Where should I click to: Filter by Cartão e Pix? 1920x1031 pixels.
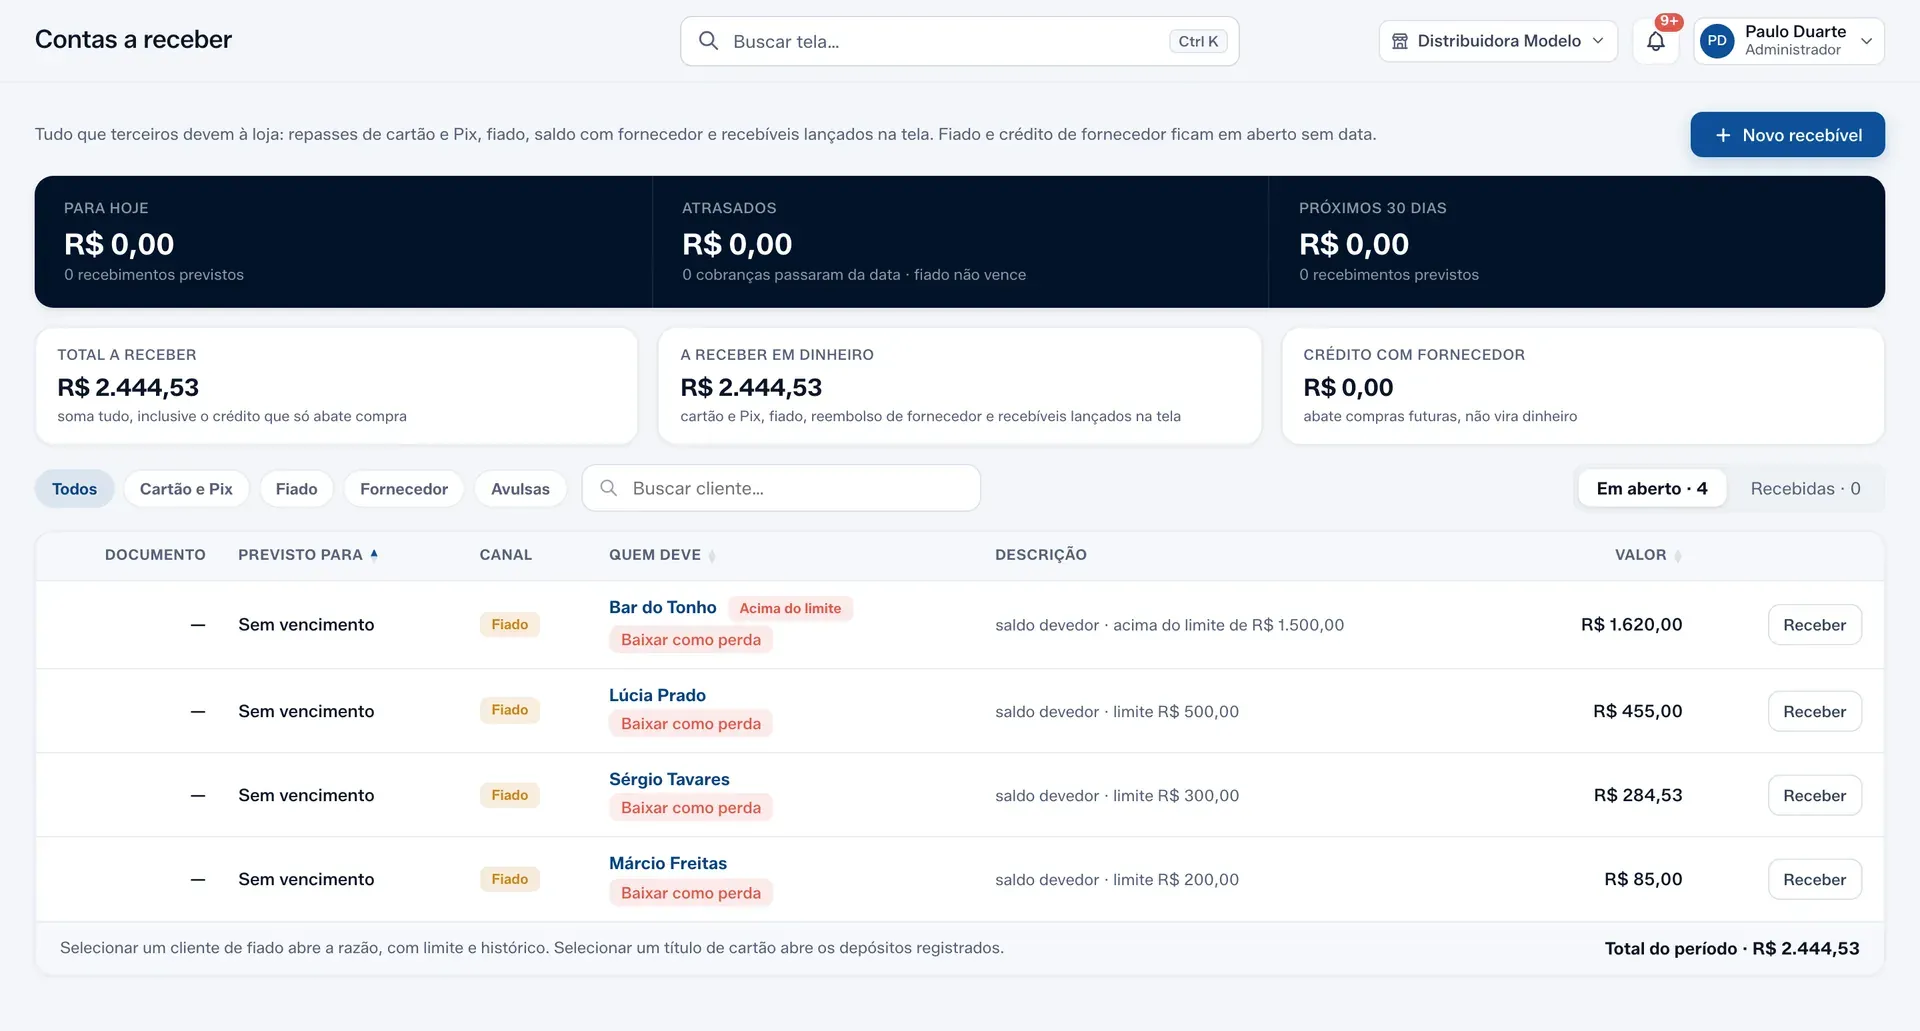[186, 489]
